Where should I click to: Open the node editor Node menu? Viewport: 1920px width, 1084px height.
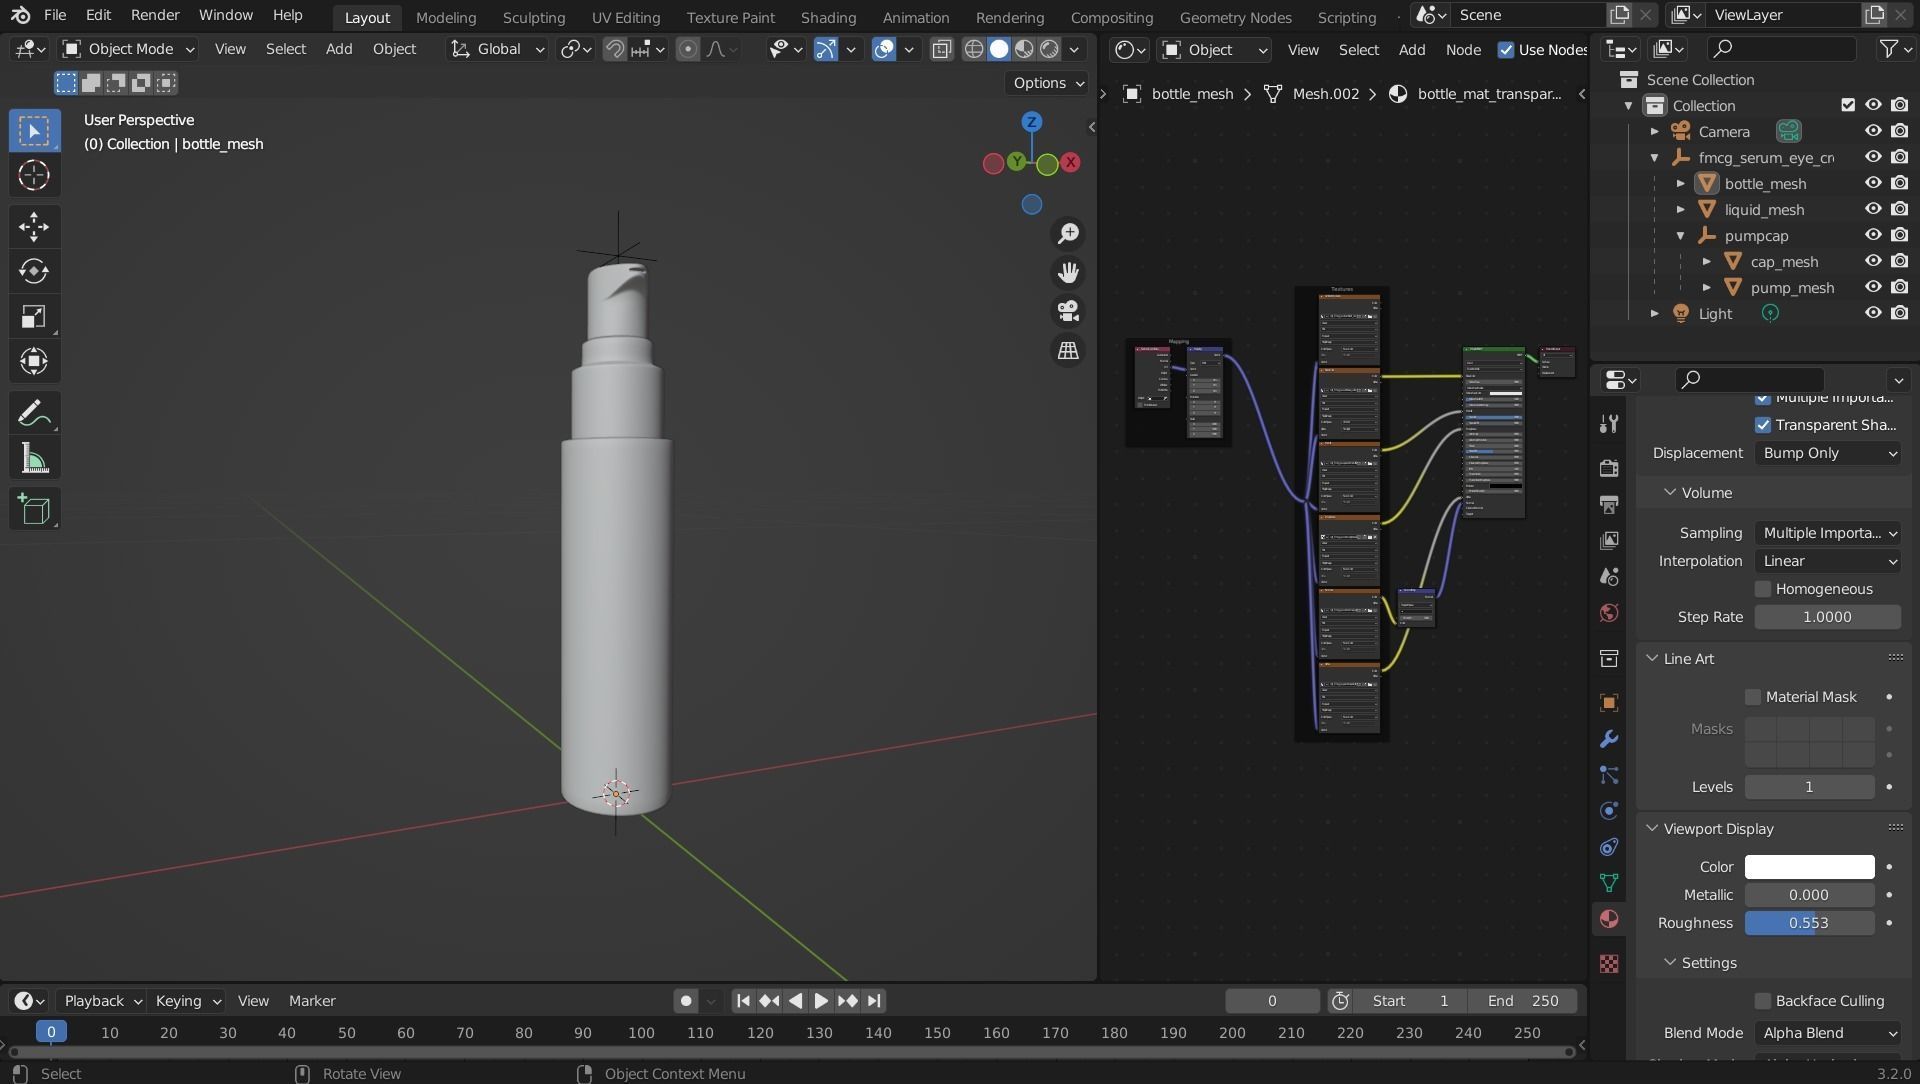(1463, 50)
